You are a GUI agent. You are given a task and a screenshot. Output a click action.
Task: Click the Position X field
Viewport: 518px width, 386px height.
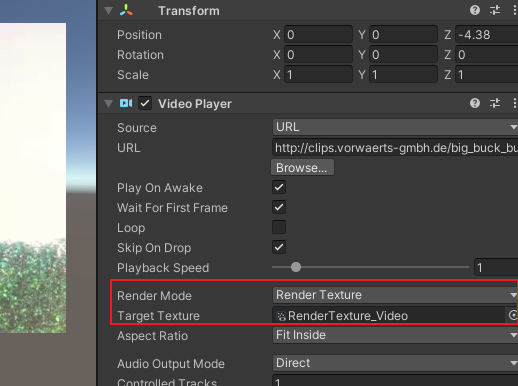[x=318, y=34]
